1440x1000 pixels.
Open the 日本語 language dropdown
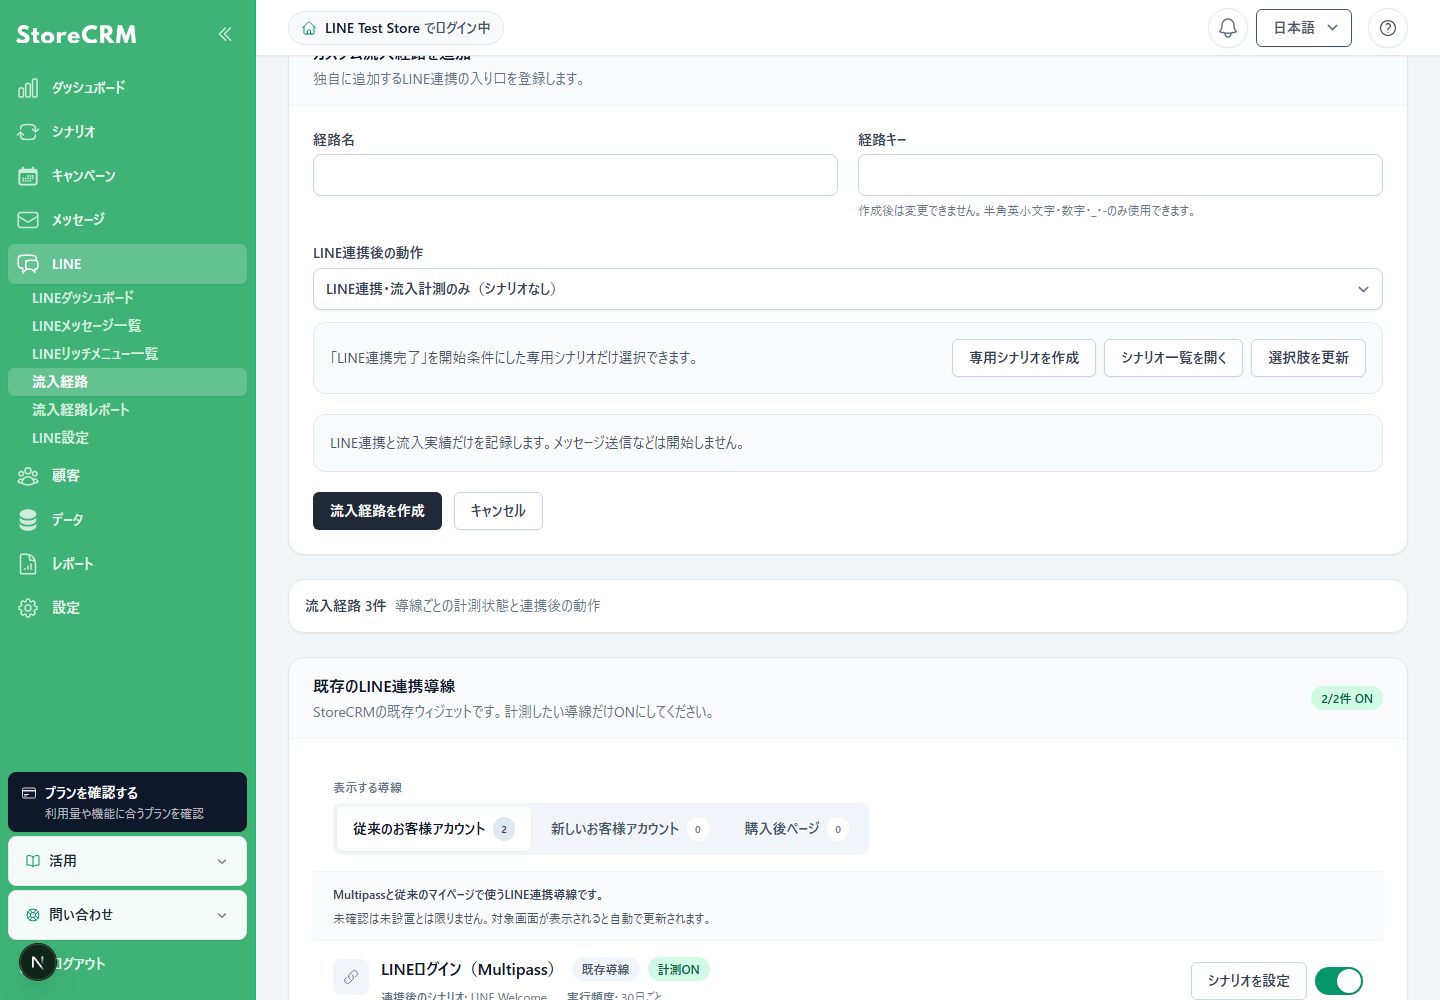(x=1304, y=28)
